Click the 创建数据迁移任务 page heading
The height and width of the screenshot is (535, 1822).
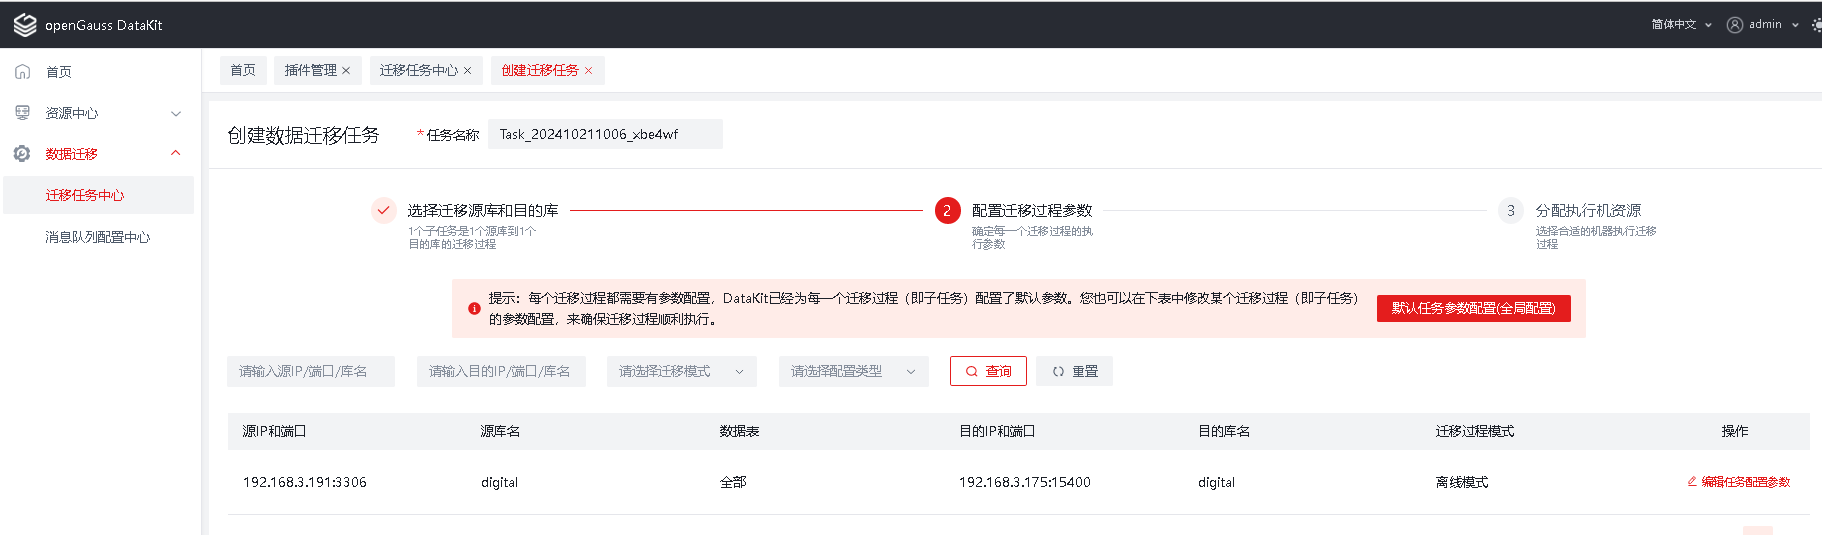click(x=303, y=135)
